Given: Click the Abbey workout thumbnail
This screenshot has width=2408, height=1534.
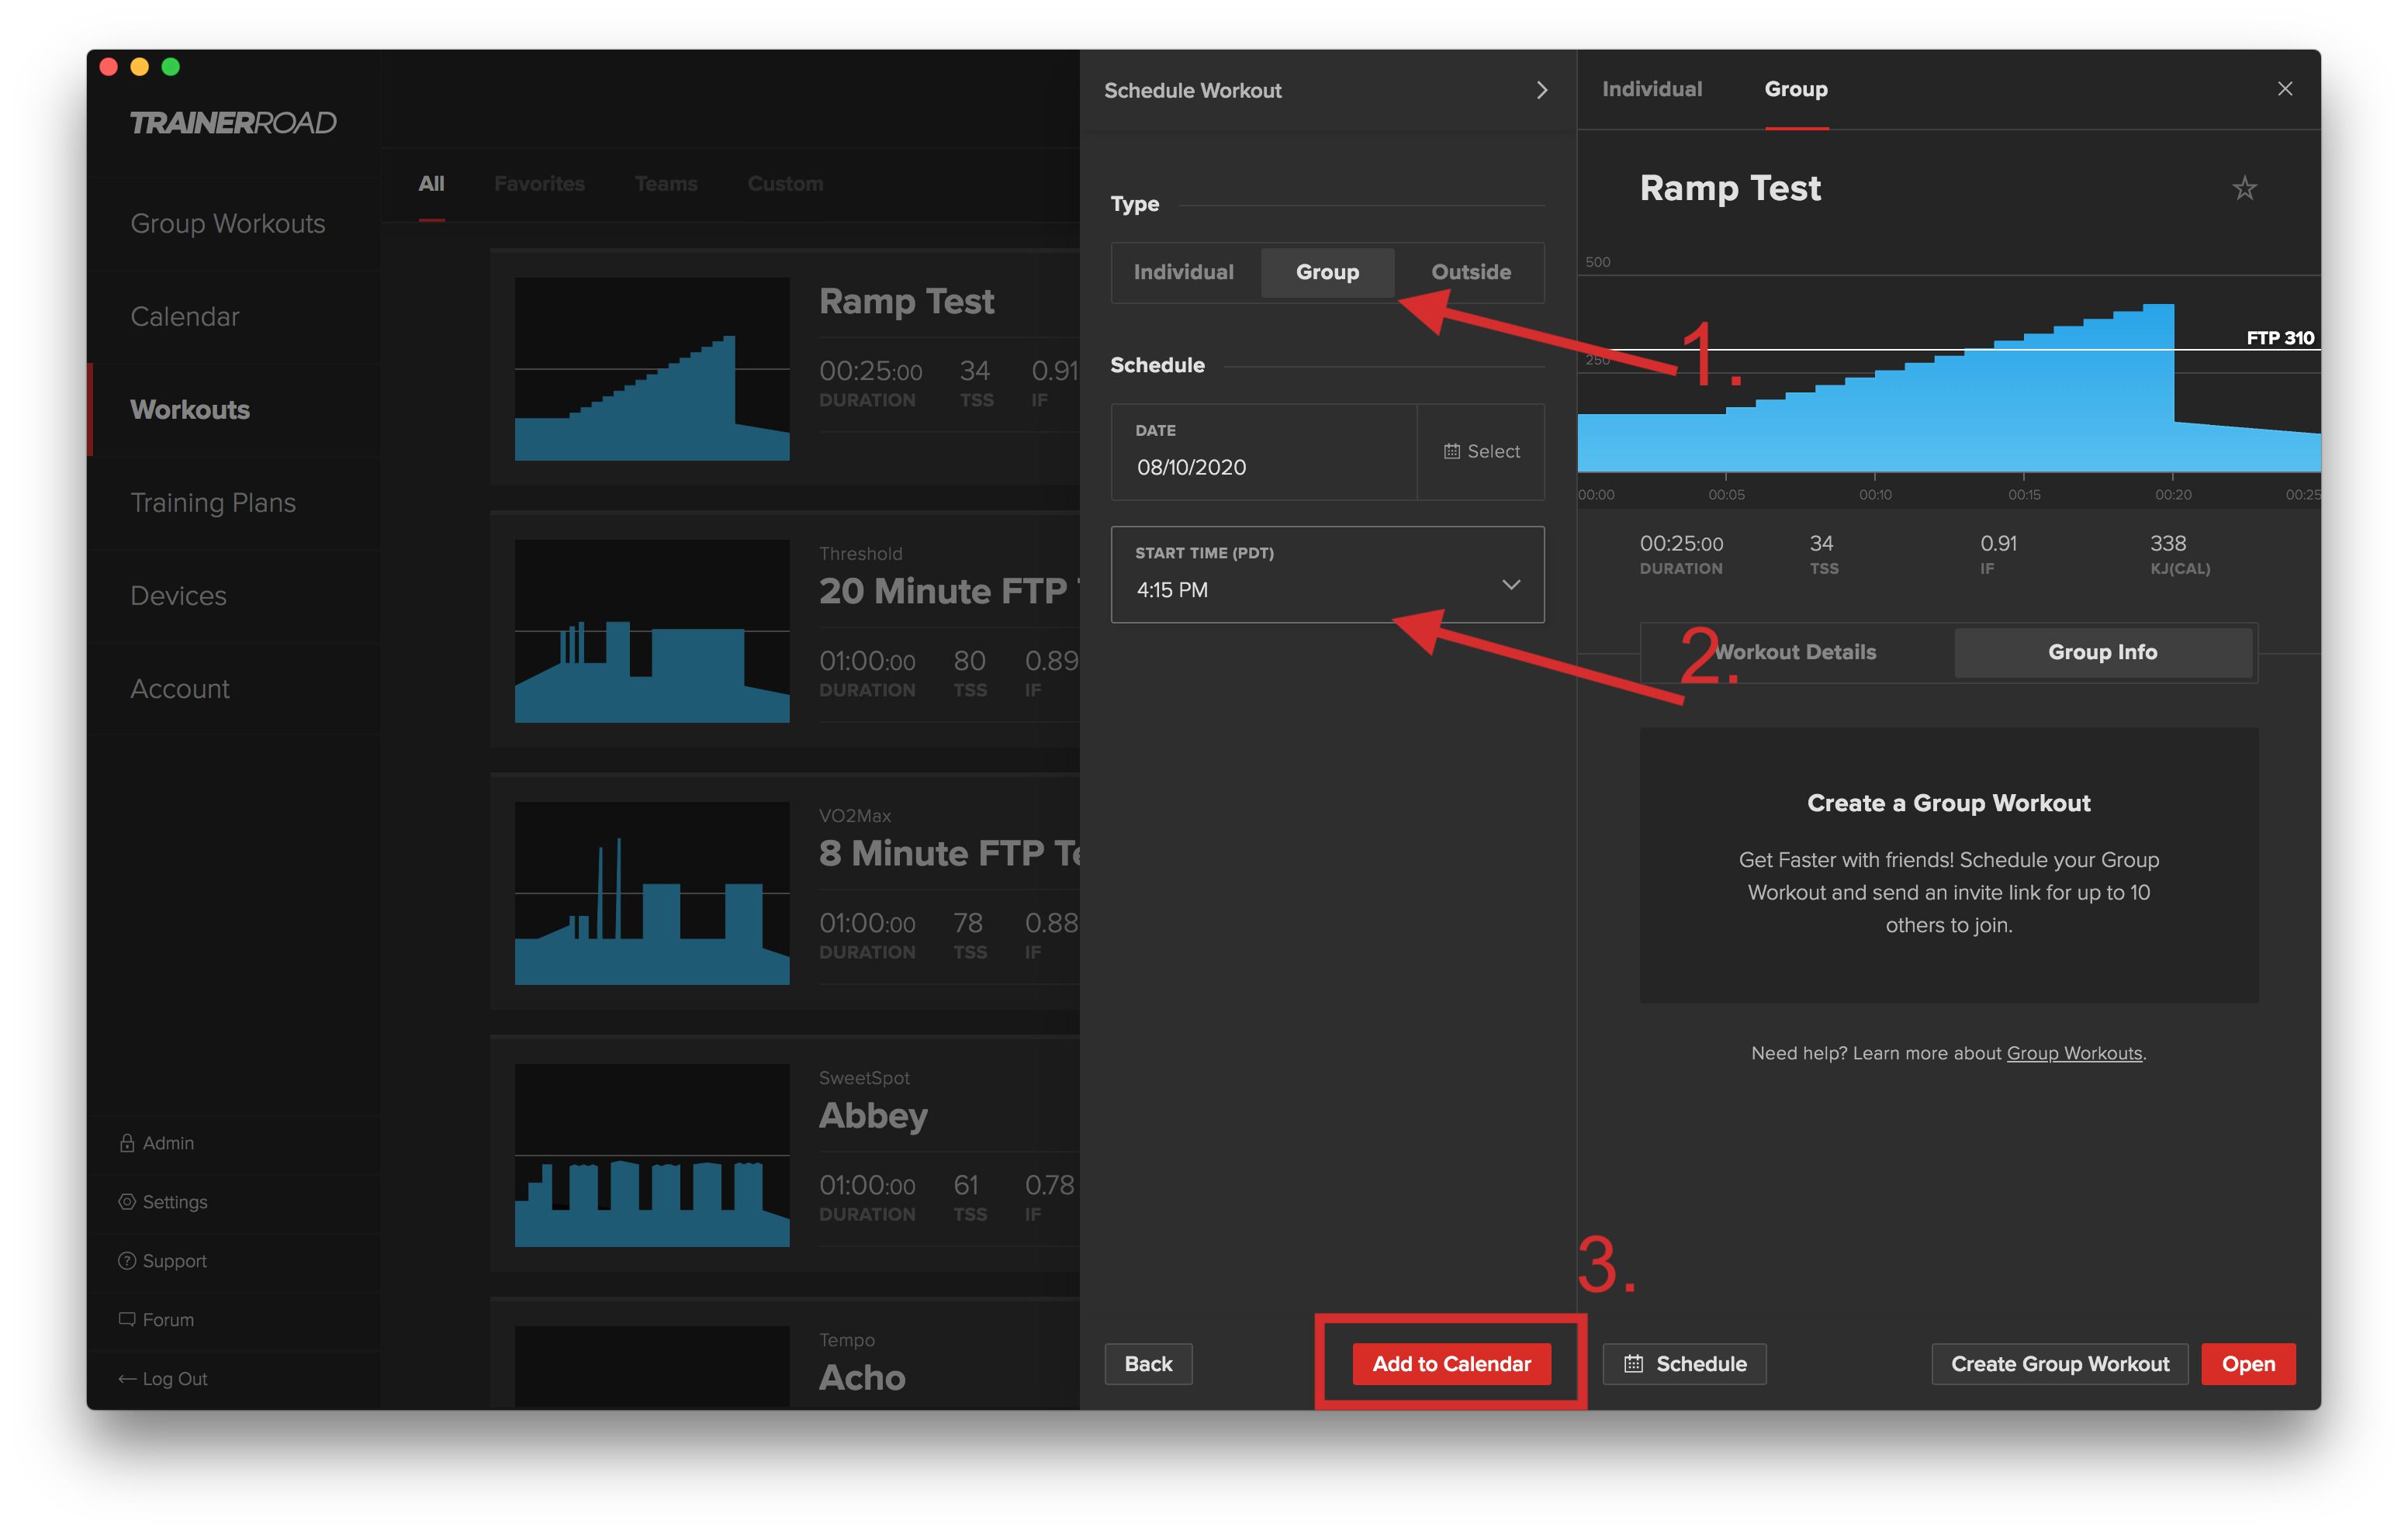Looking at the screenshot, I should 652,1155.
